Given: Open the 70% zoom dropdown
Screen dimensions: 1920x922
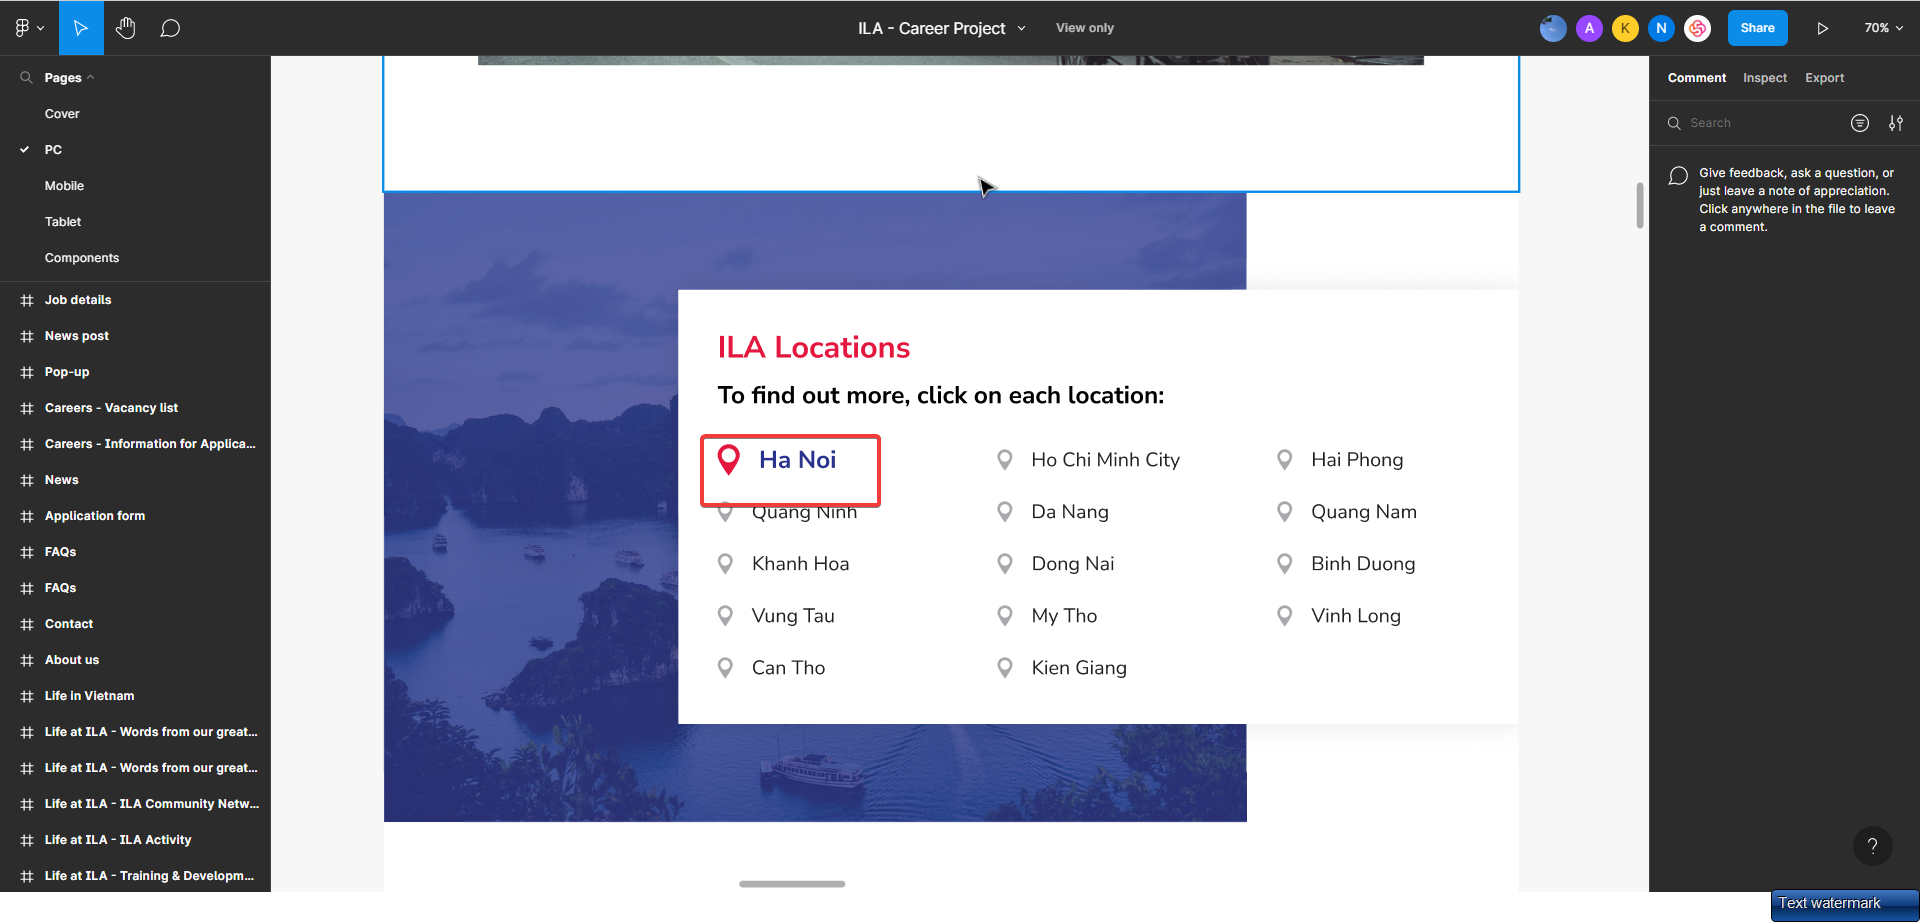Looking at the screenshot, I should [1883, 28].
